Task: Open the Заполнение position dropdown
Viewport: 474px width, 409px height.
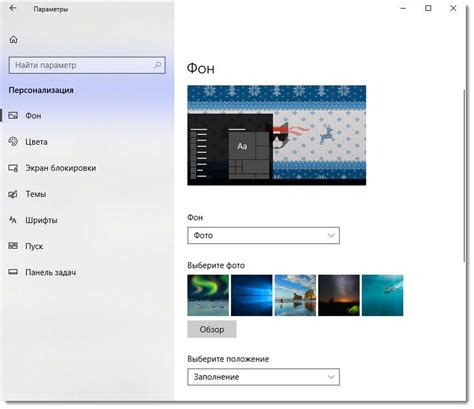Action: point(263,377)
